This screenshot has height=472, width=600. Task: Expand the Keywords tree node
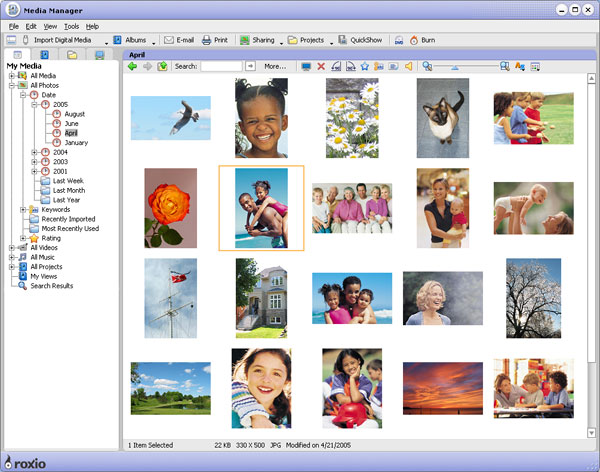coord(23,209)
